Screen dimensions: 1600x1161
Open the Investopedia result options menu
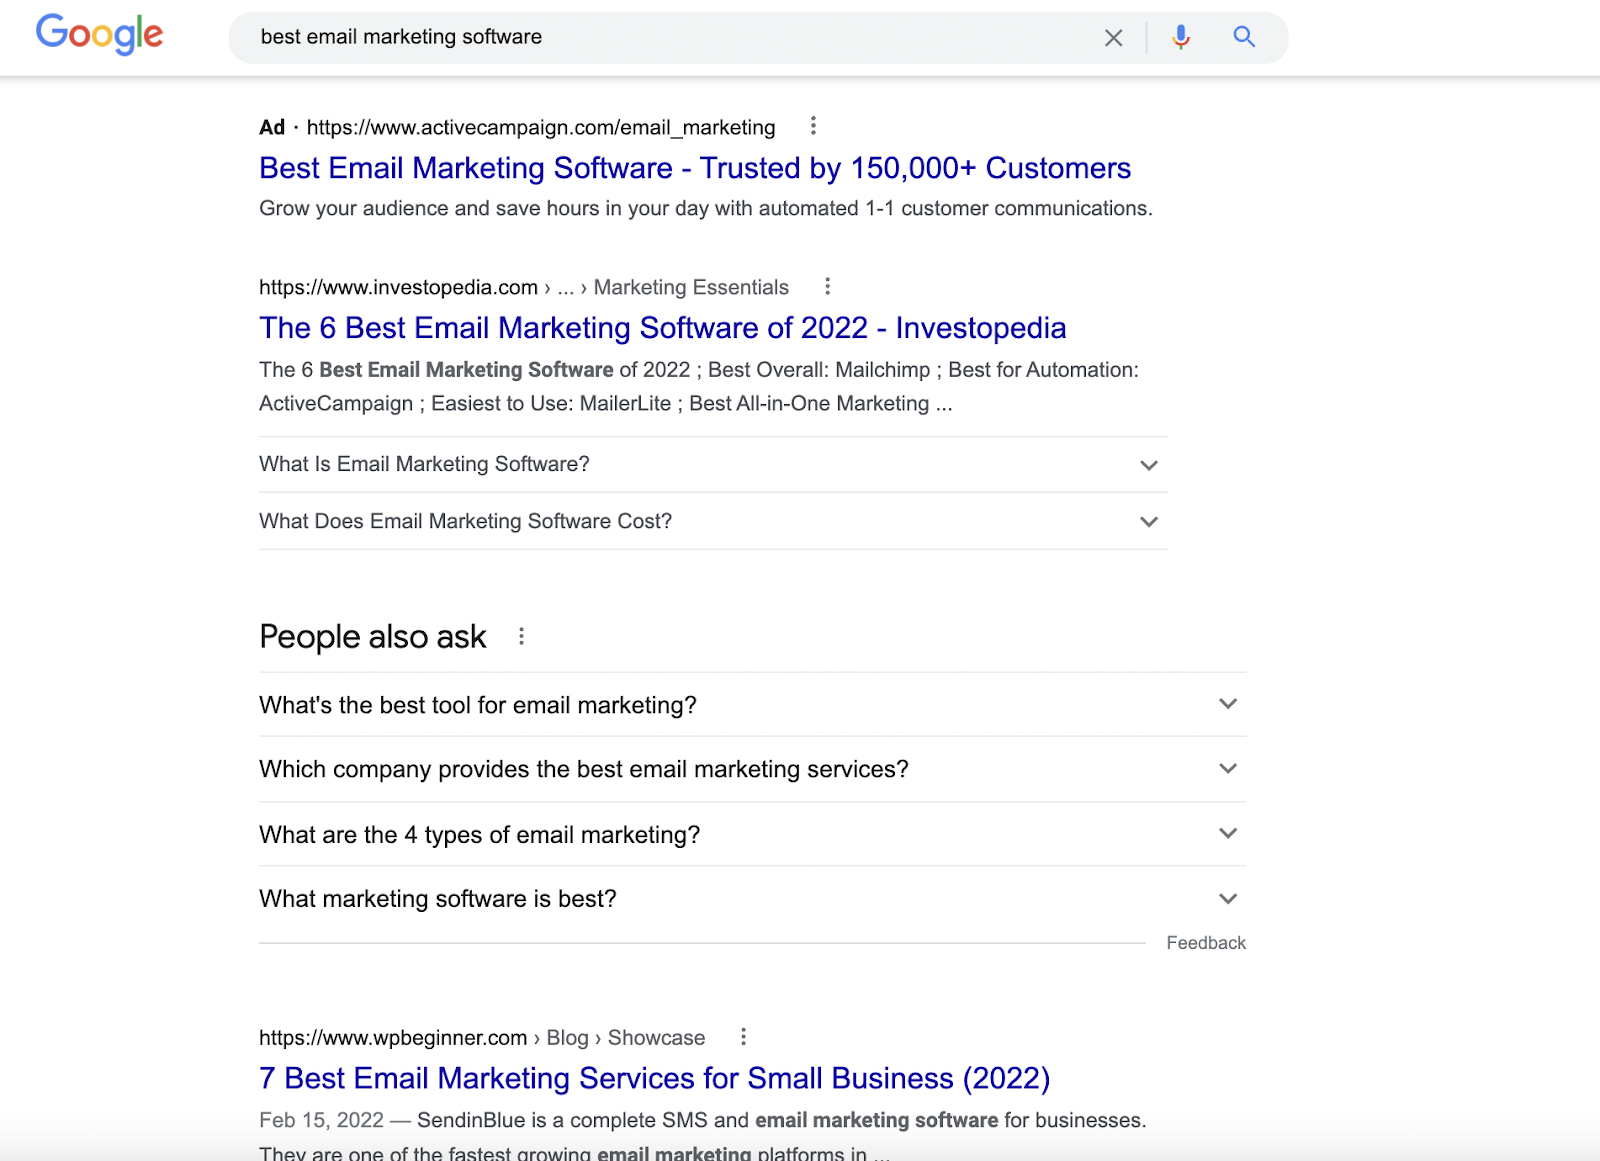tap(827, 287)
